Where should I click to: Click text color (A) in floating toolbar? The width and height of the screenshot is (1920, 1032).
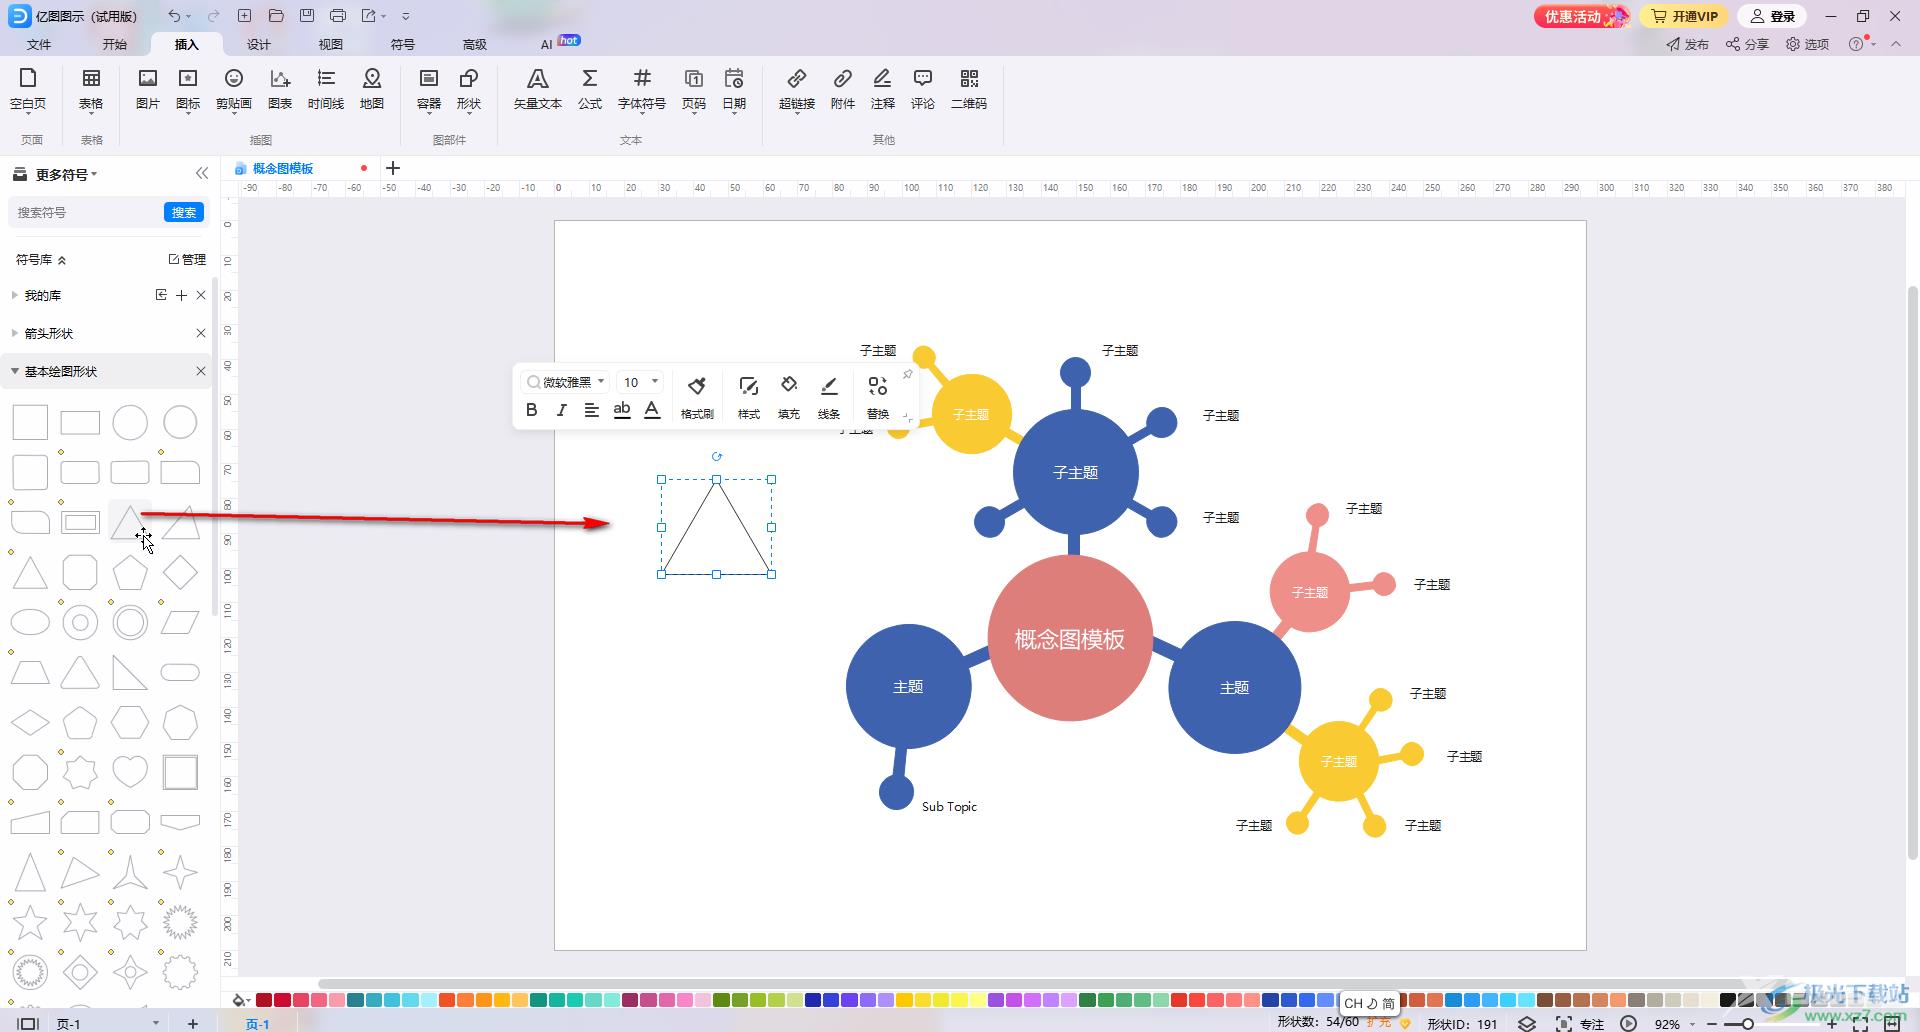[652, 410]
